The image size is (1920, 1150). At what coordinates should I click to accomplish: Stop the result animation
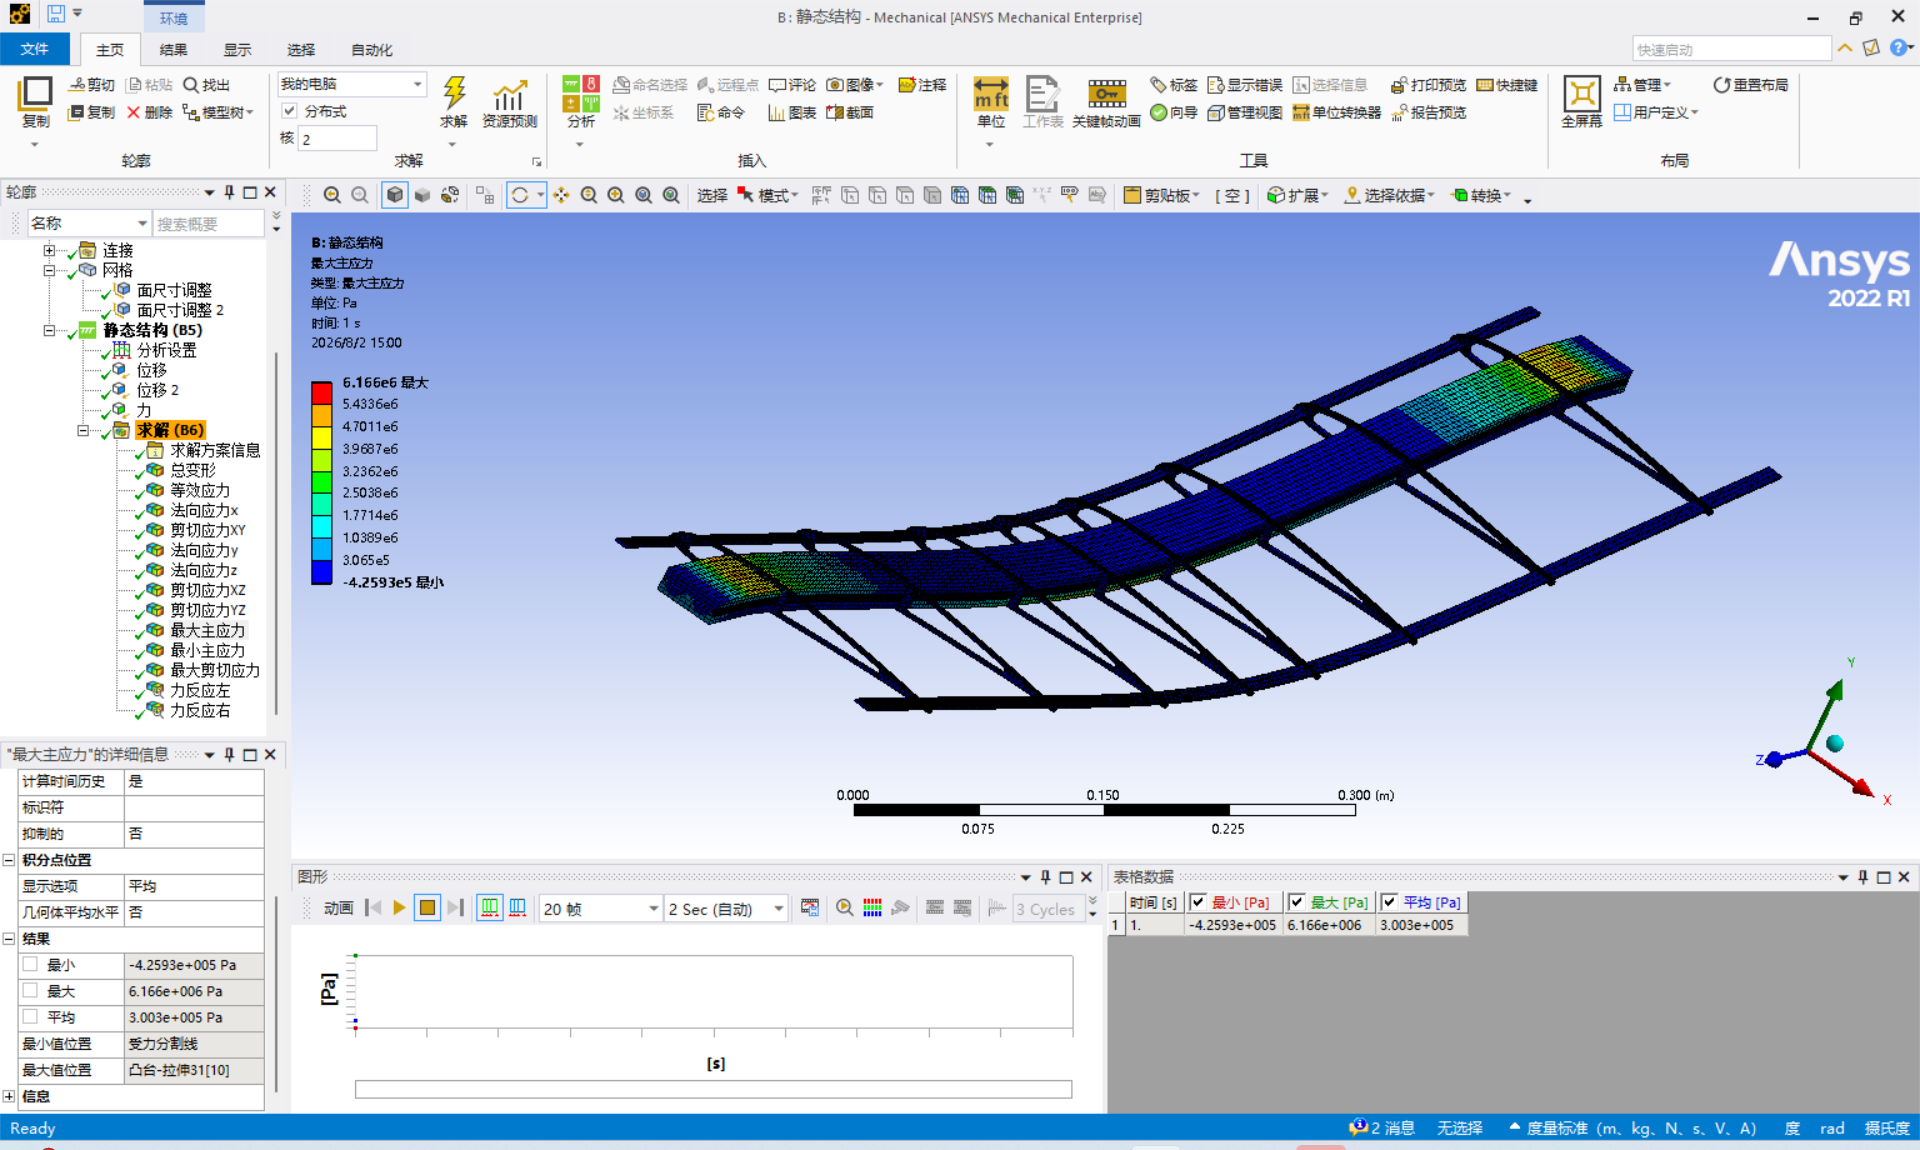tap(427, 908)
